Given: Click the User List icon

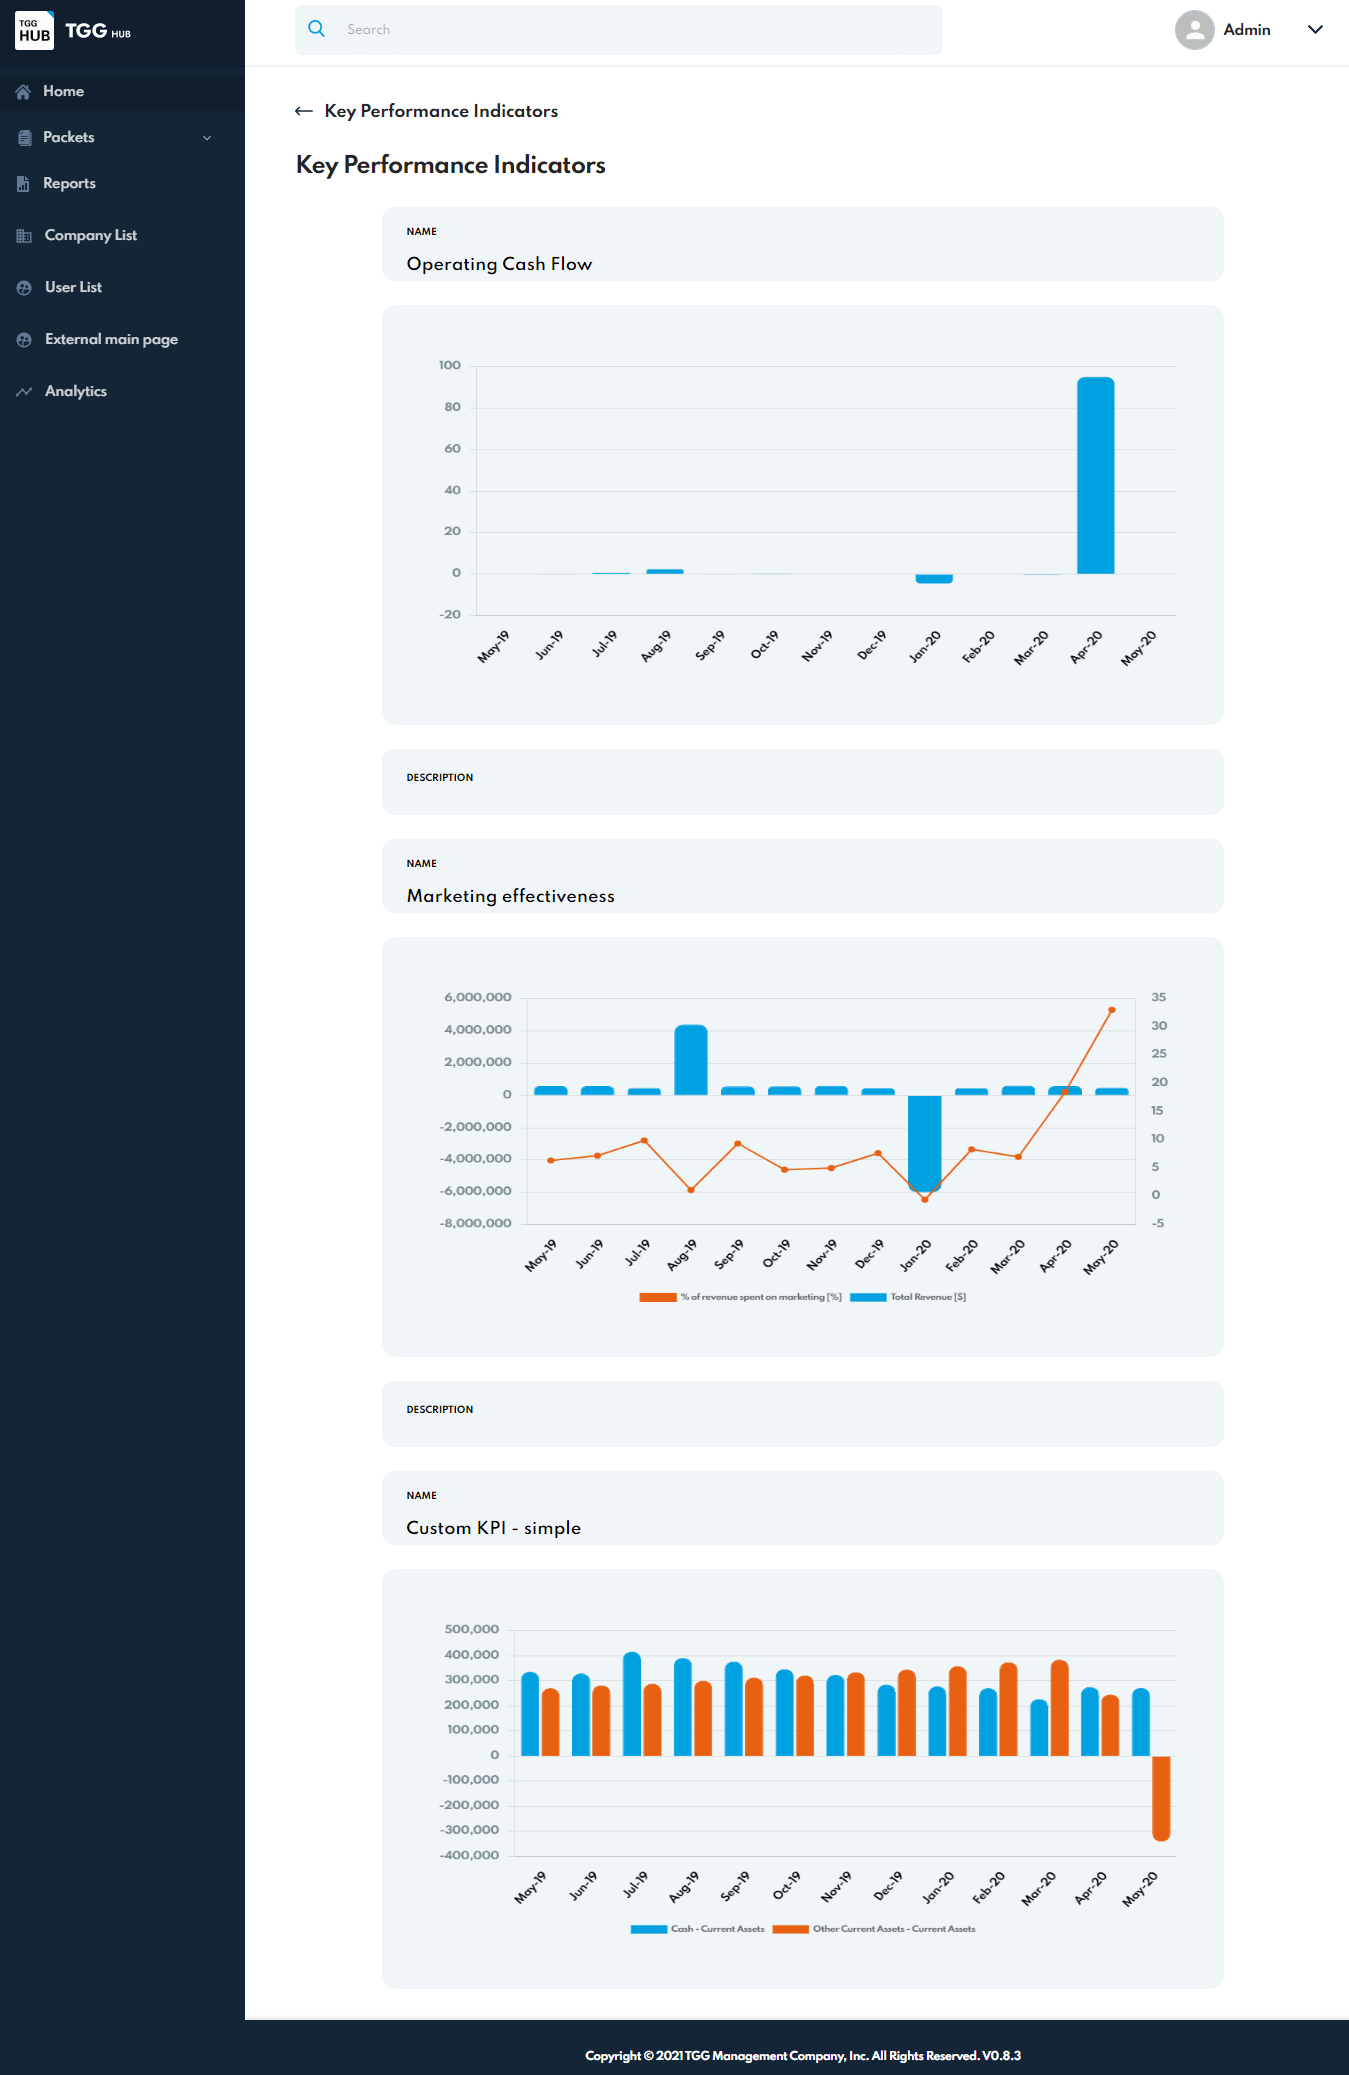Looking at the screenshot, I should pos(24,288).
